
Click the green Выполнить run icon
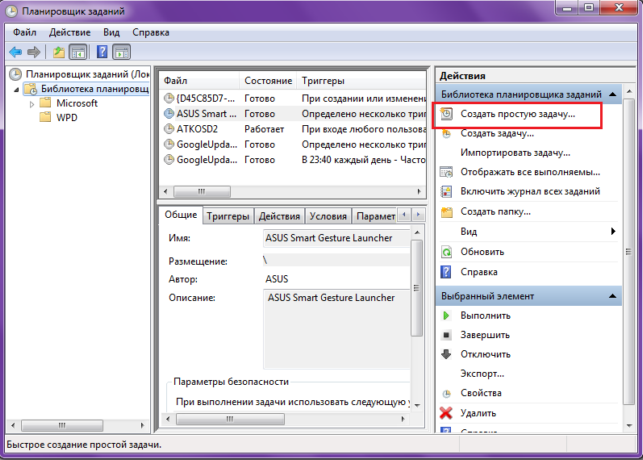[x=446, y=316]
